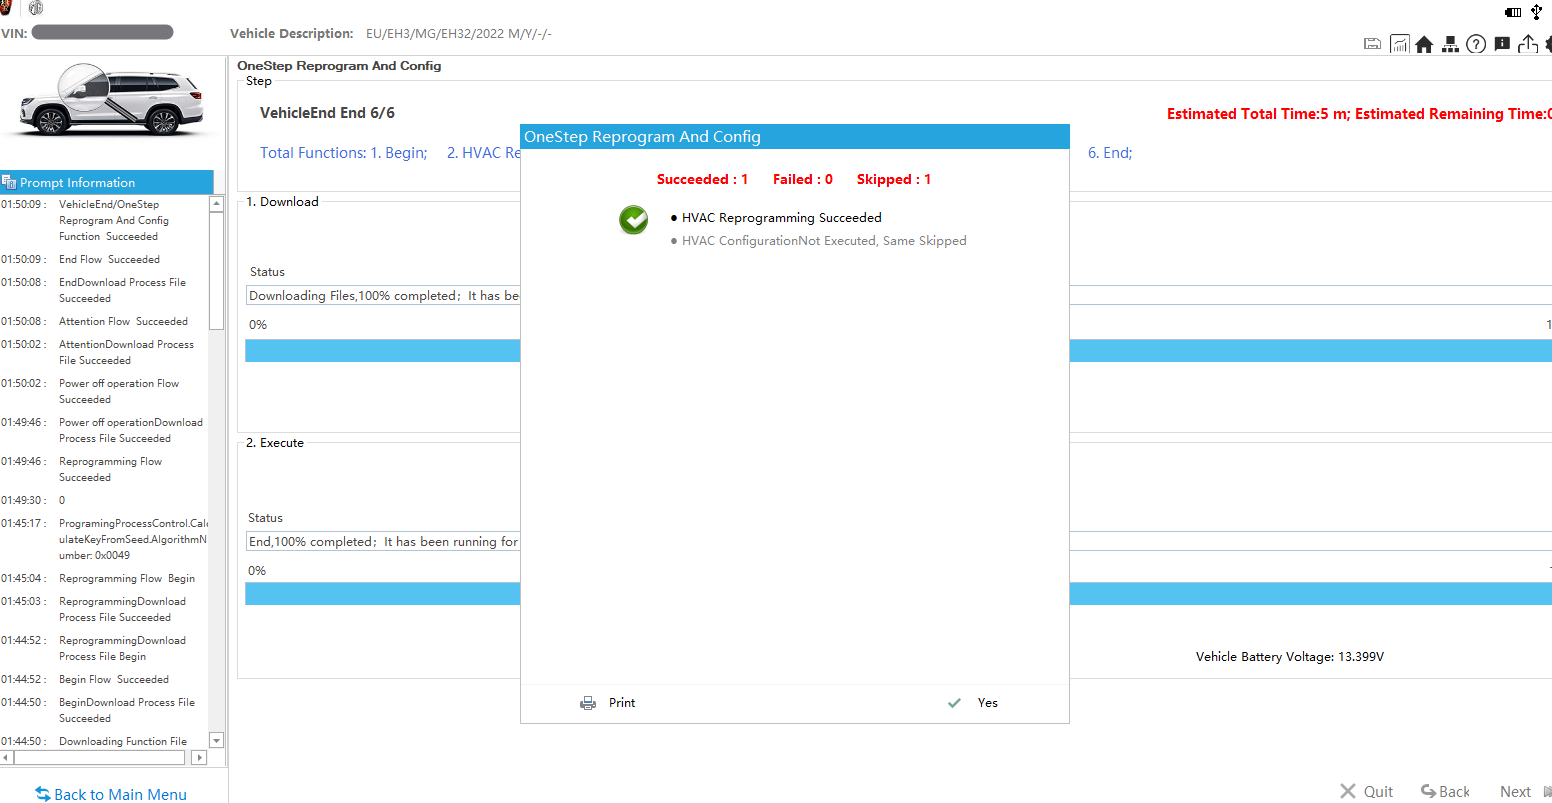Open the data graph chart icon

1399,44
